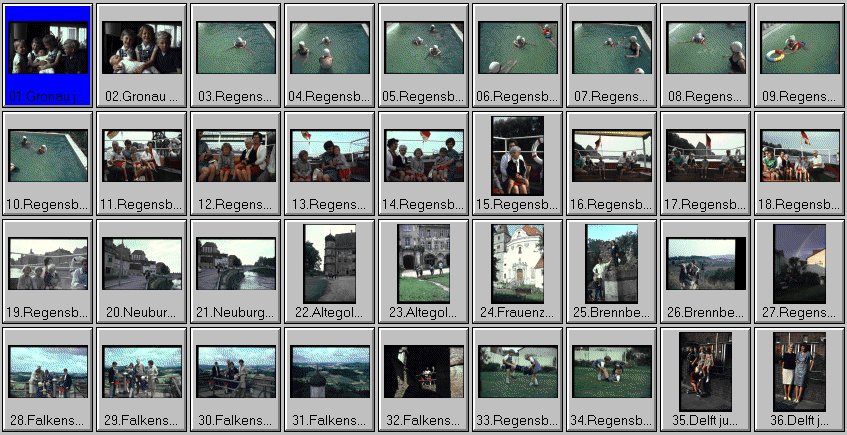Viewport: 847px width, 435px height.
Task: Pick the 34.Regensb lawn thumbnail
Action: click(x=611, y=372)
